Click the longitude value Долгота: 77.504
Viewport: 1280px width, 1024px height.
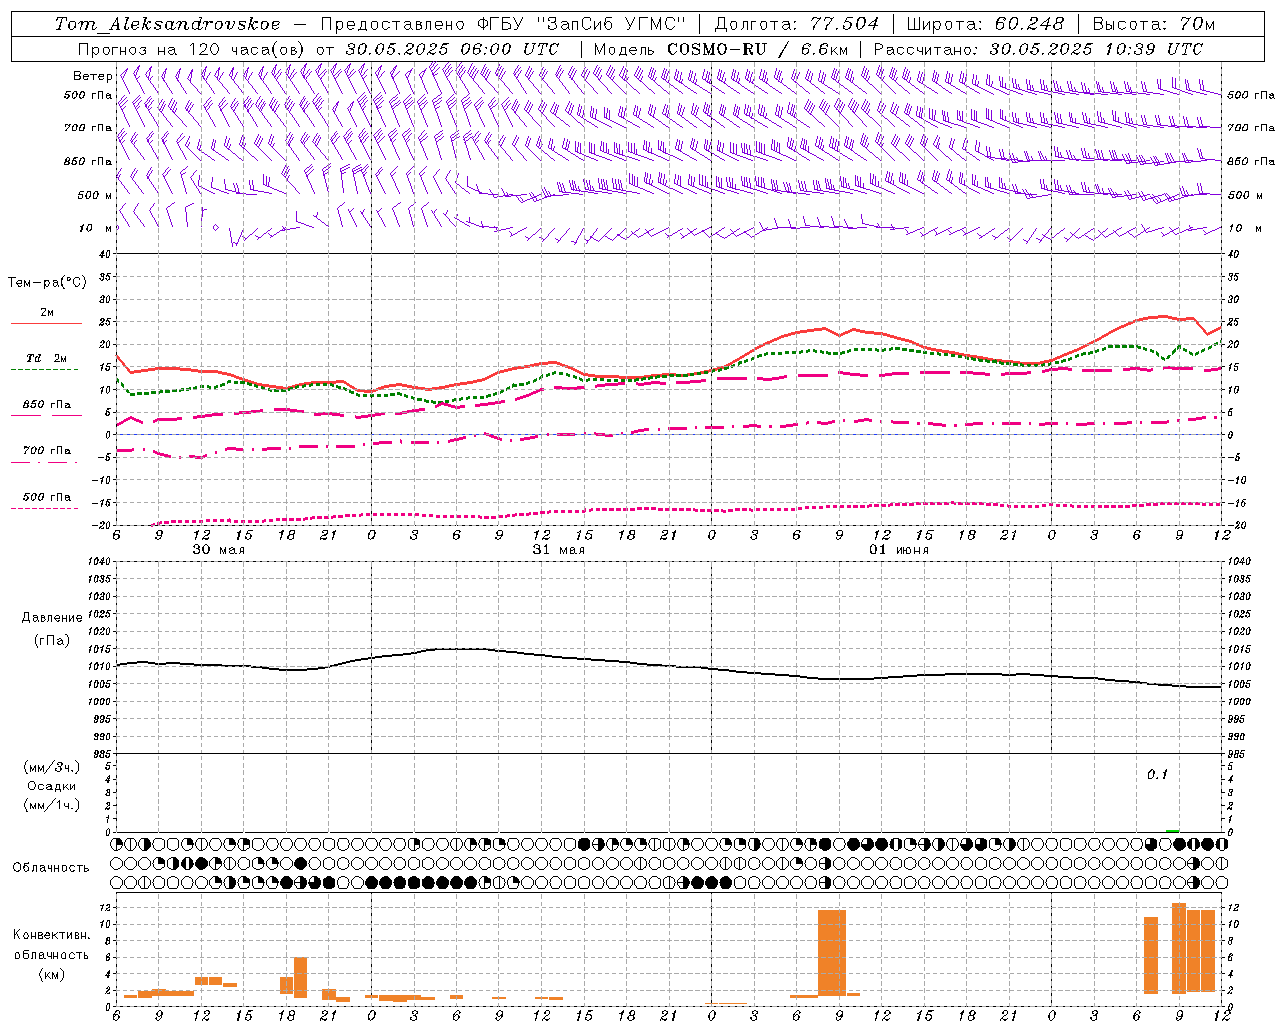797,24
